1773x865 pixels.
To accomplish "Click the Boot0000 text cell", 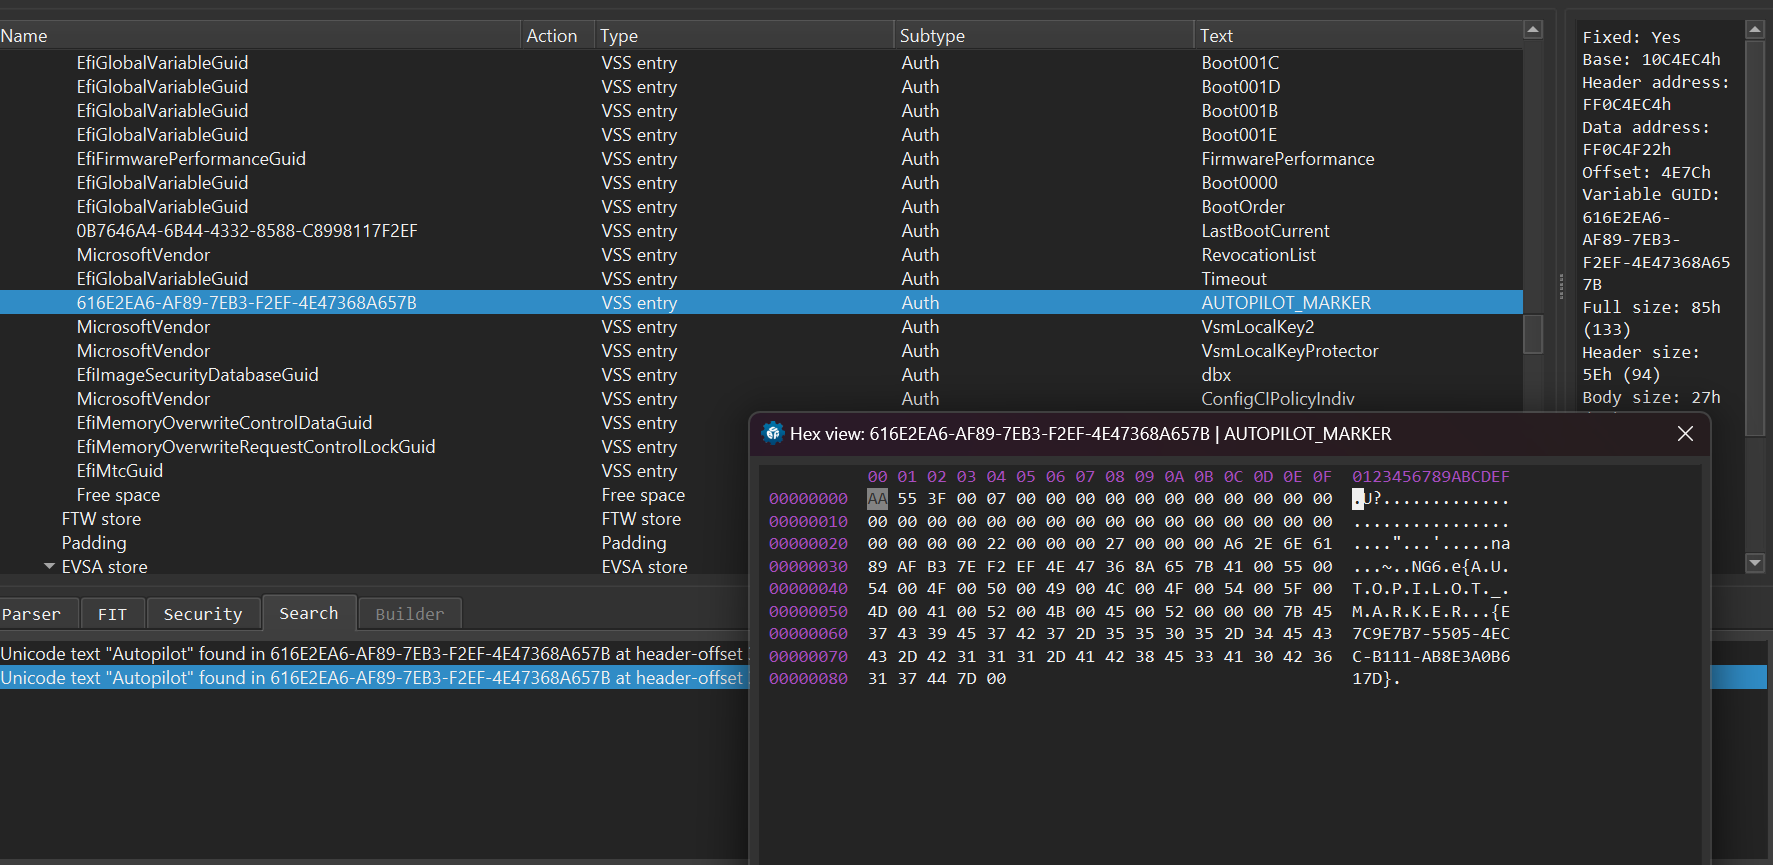I will (x=1239, y=182).
